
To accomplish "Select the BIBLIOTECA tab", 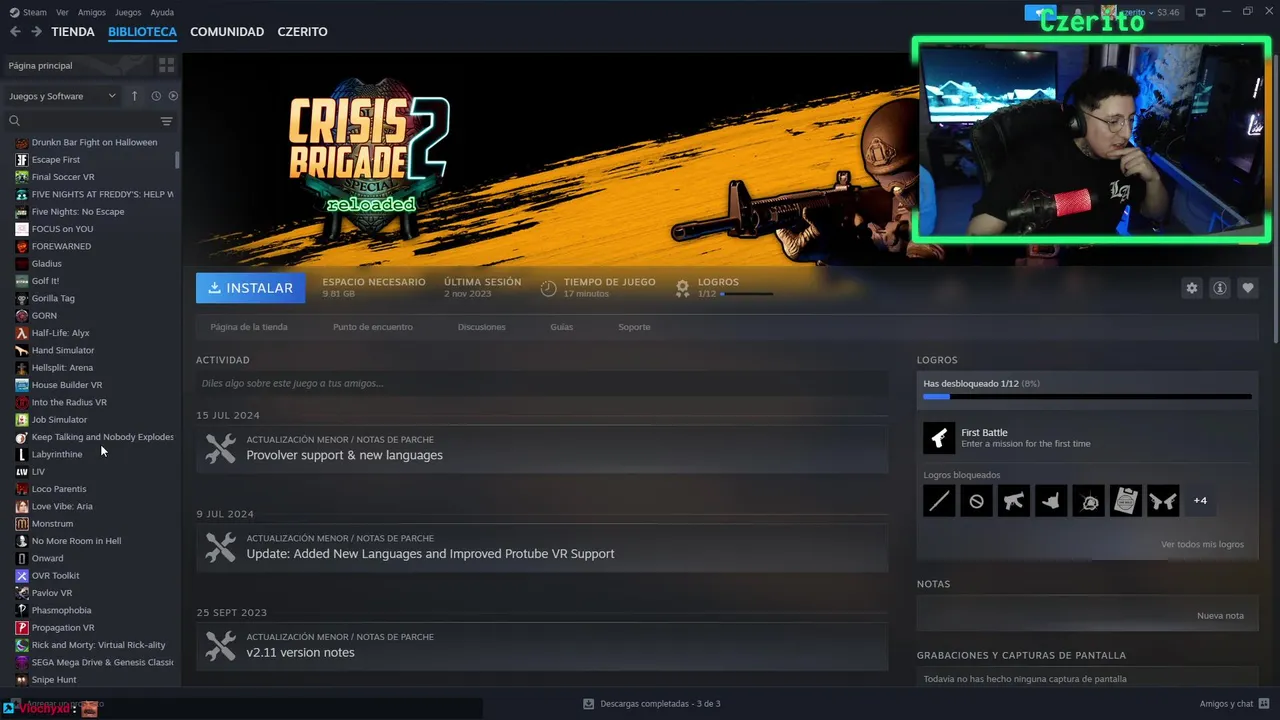I will coord(142,32).
